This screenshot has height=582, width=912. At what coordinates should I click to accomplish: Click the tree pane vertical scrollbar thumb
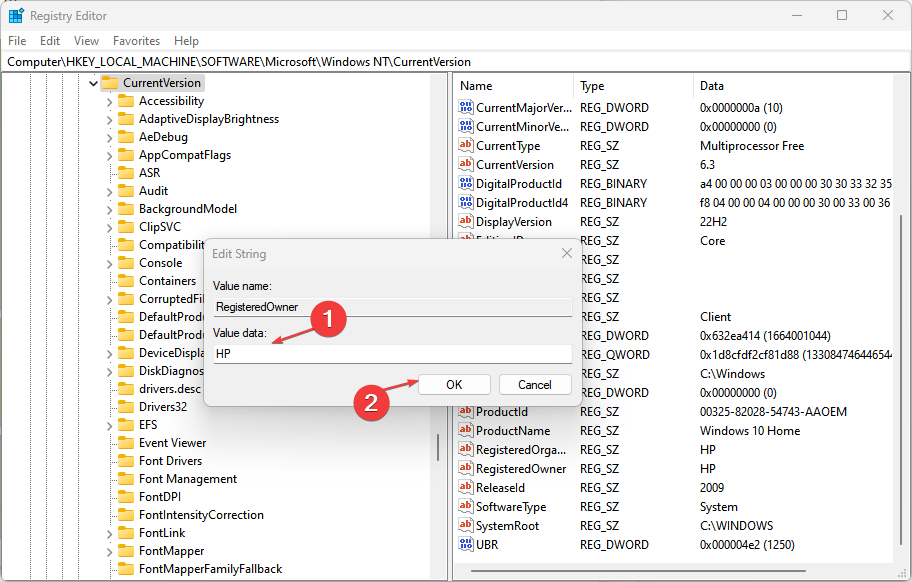click(x=438, y=448)
